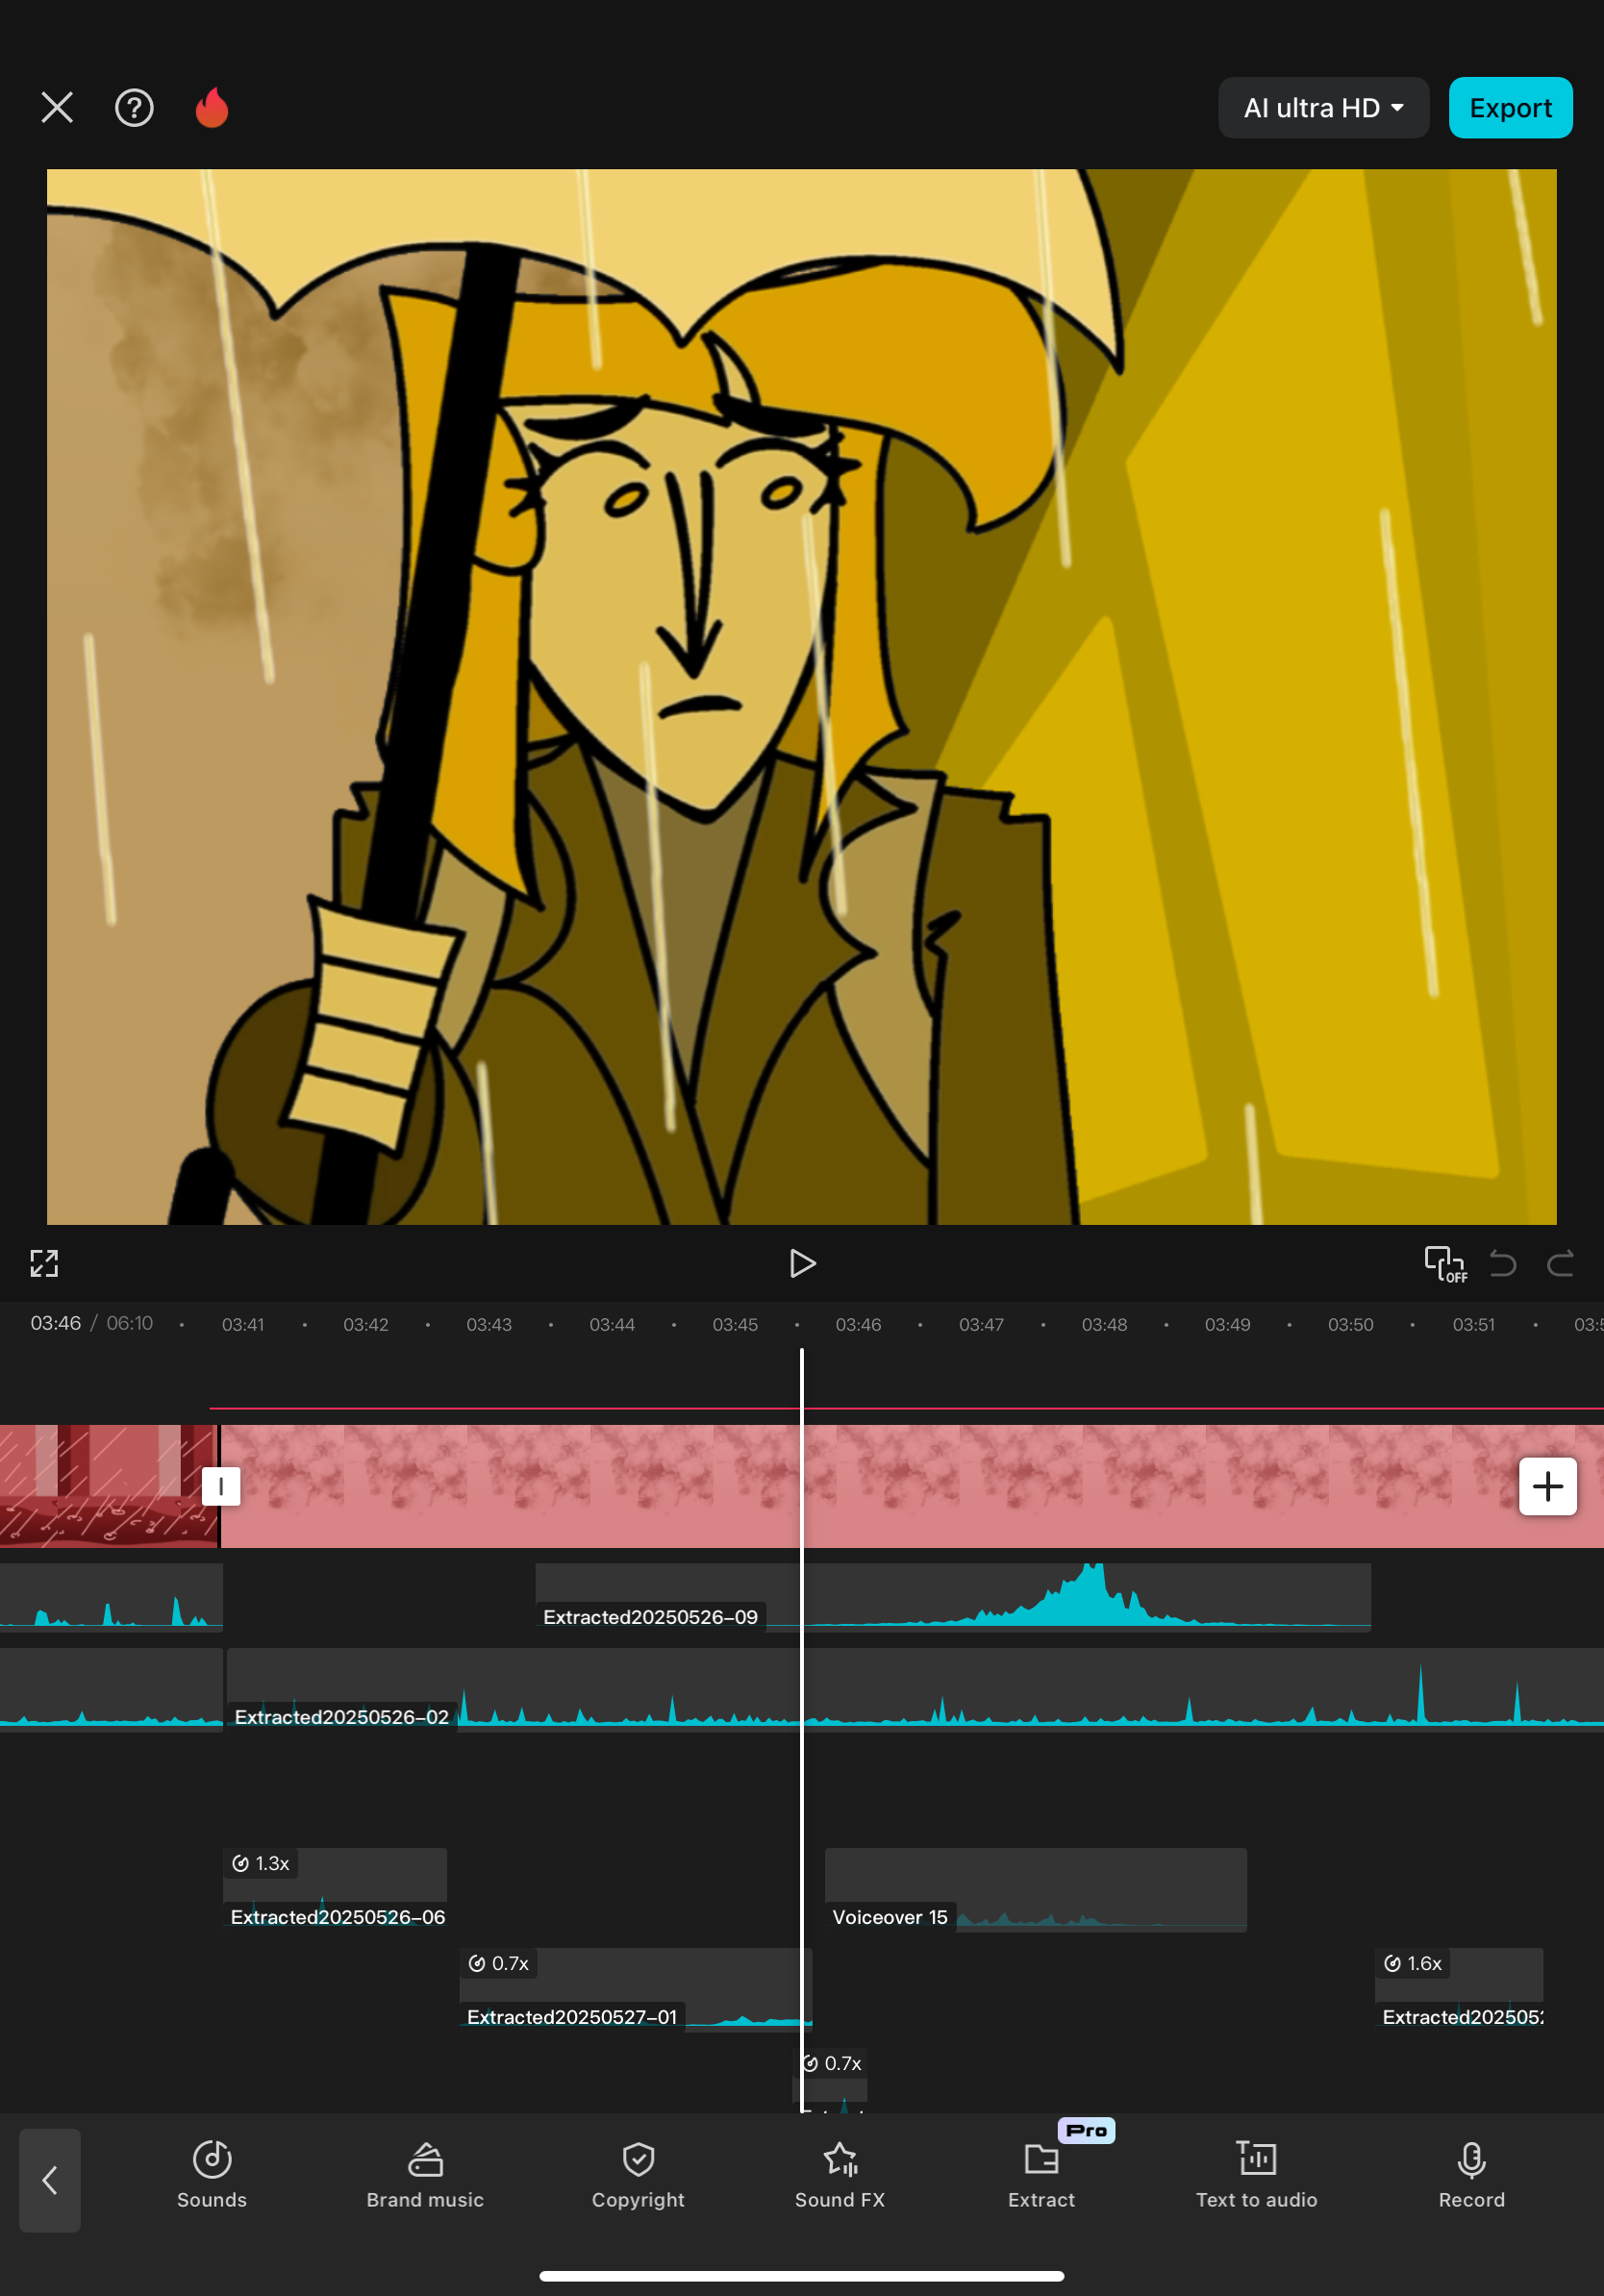This screenshot has height=2296, width=1604.
Task: Click the 03:42 mark on timeline ruler
Action: coord(366,1324)
